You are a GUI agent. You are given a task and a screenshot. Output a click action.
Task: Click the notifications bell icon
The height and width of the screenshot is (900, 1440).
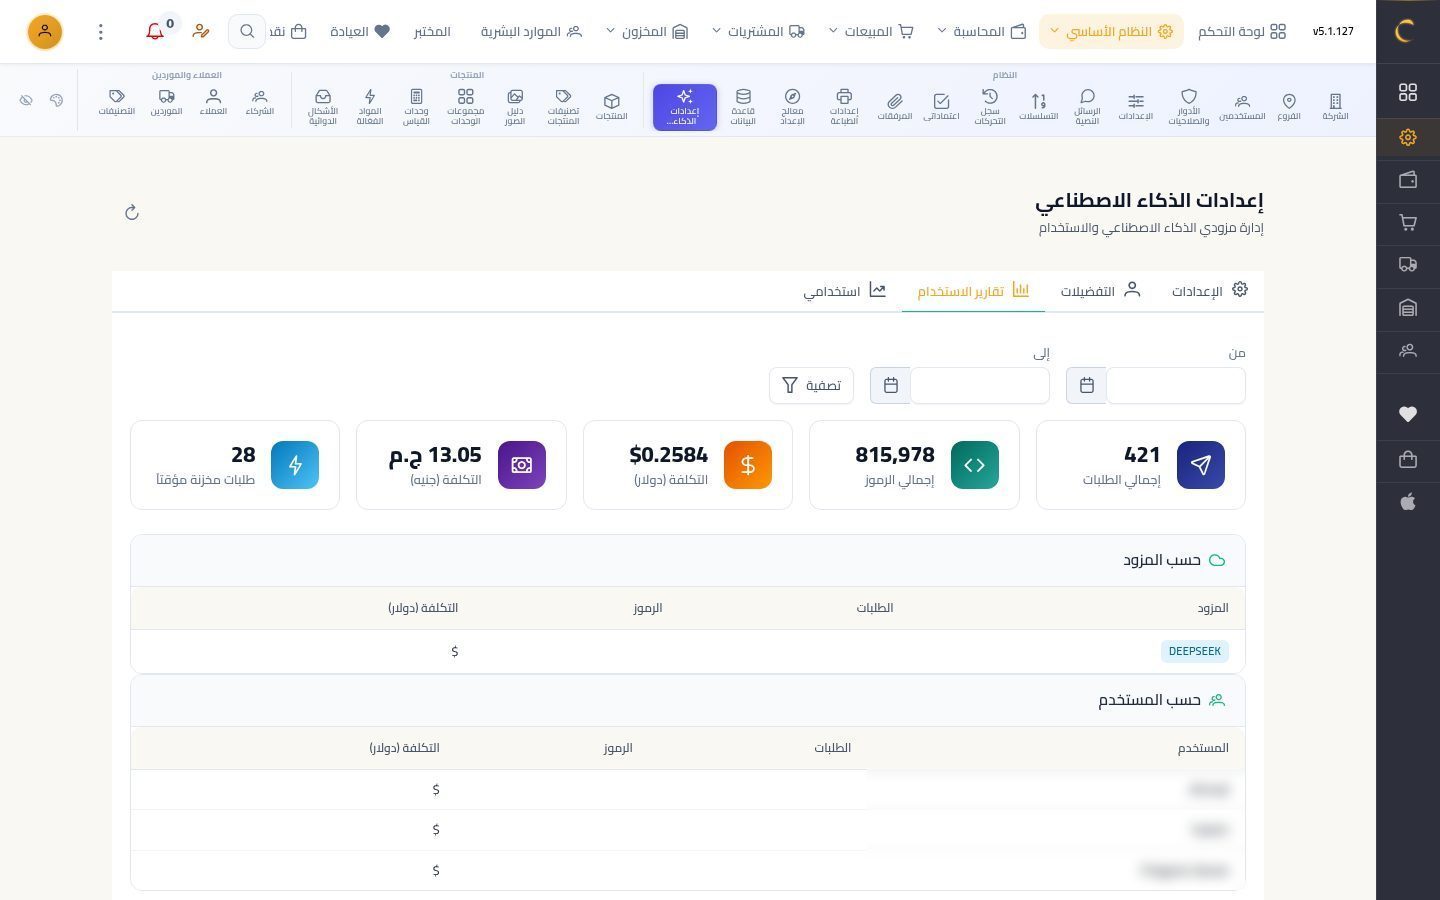point(155,32)
